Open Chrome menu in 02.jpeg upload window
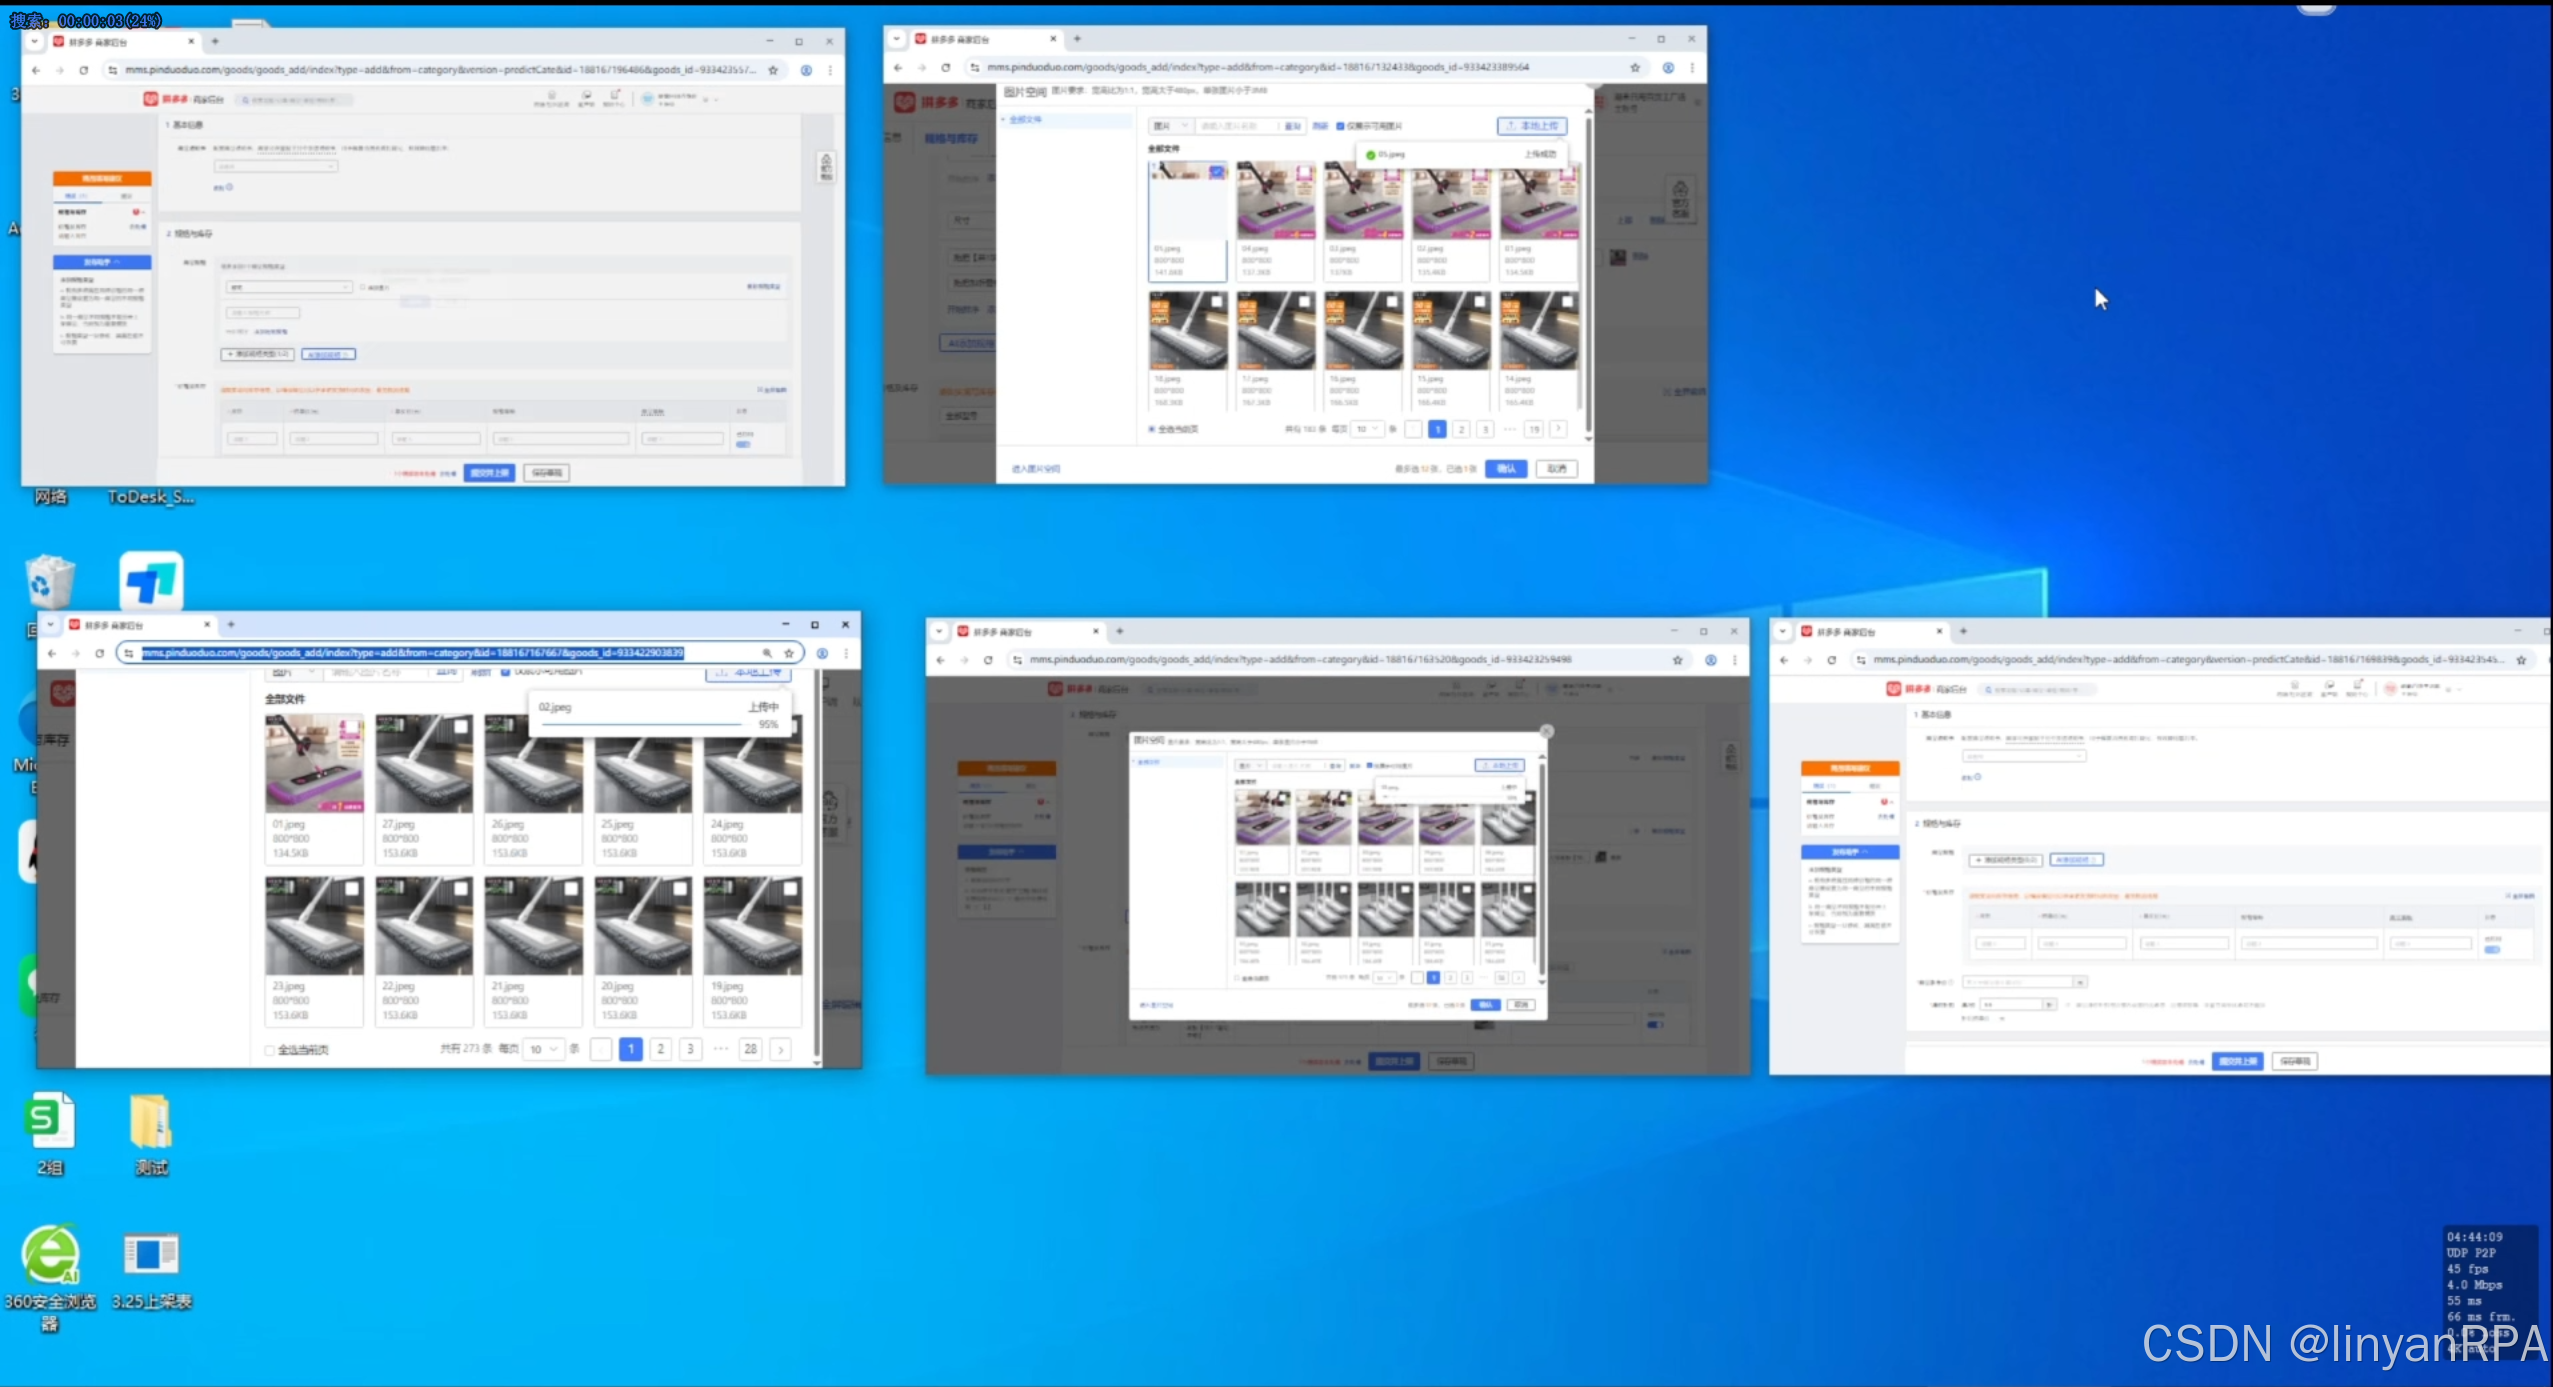The image size is (2553, 1387). point(846,653)
